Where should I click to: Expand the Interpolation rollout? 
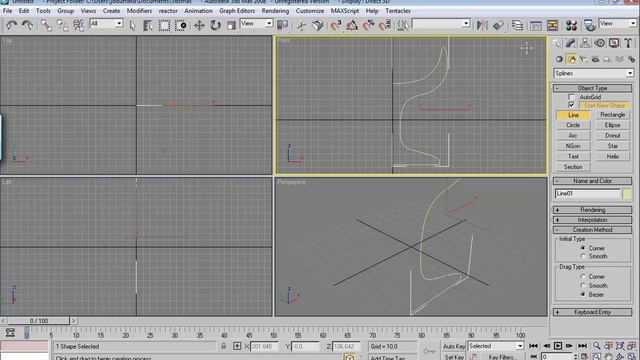(x=592, y=220)
